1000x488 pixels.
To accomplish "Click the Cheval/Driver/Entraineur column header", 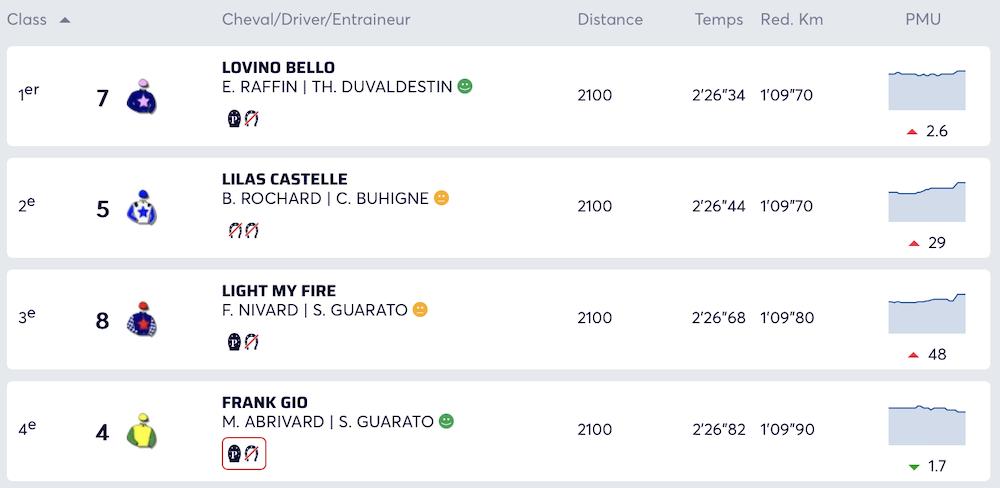I will point(316,20).
